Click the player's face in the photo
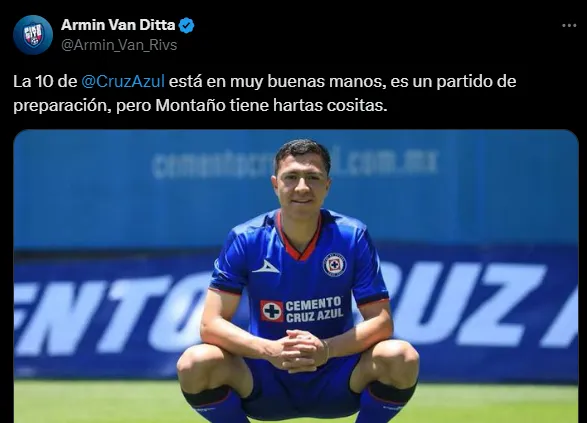Screen dimensions: 587x423 tap(301, 182)
